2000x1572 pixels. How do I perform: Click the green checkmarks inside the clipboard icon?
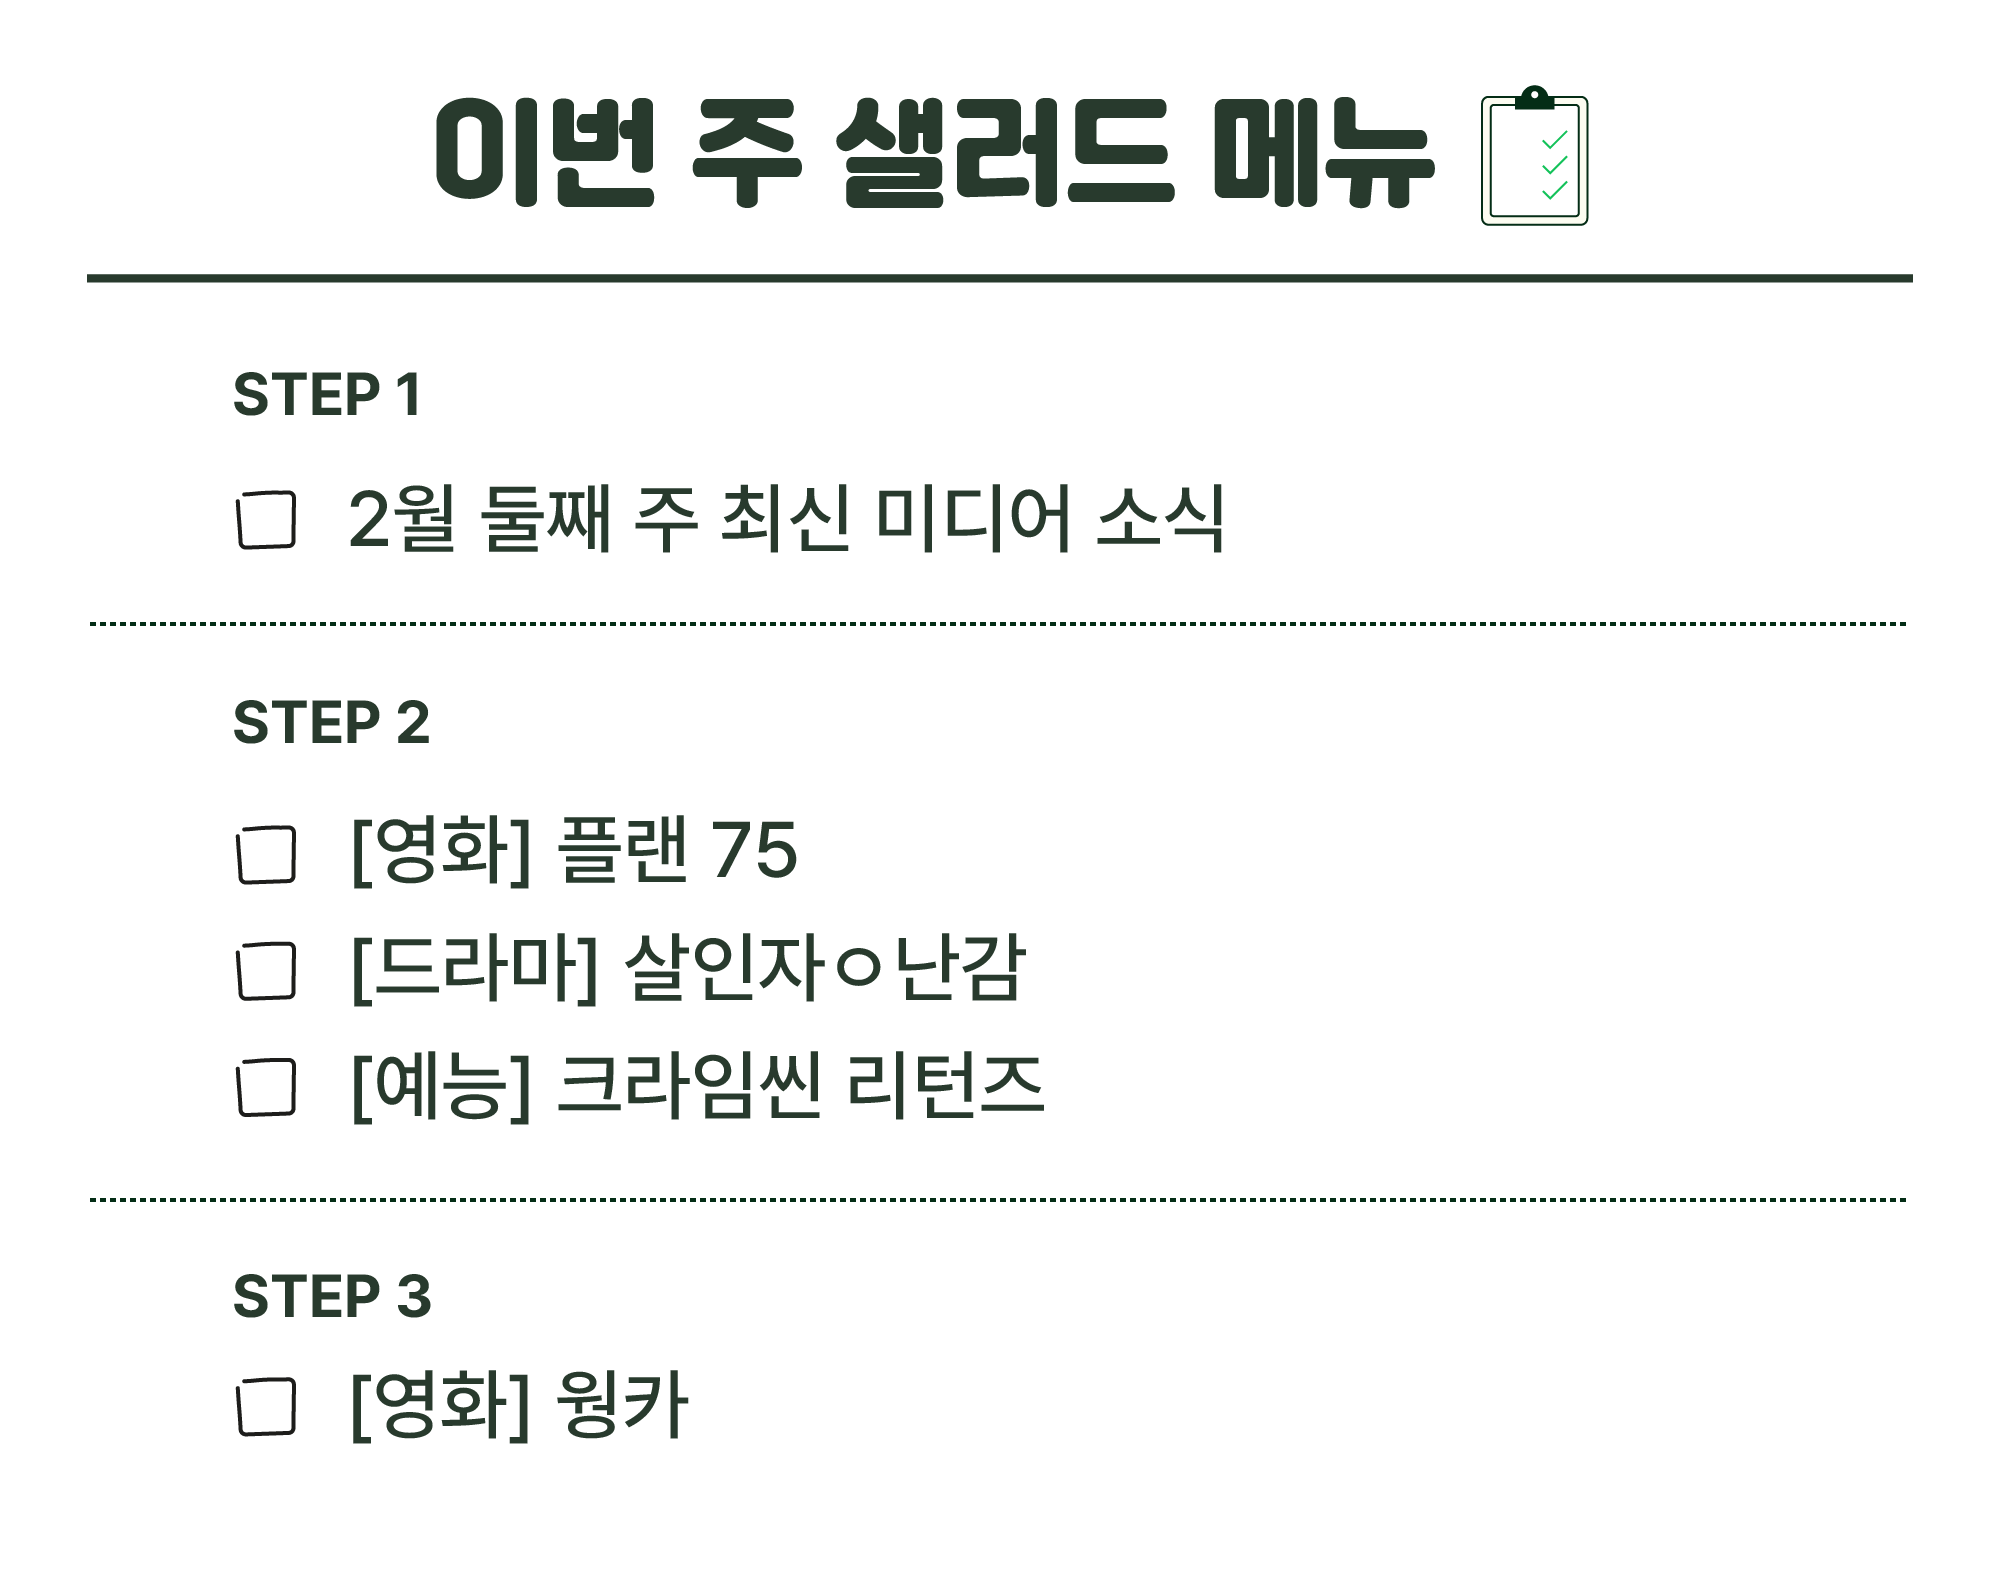coord(1554,165)
